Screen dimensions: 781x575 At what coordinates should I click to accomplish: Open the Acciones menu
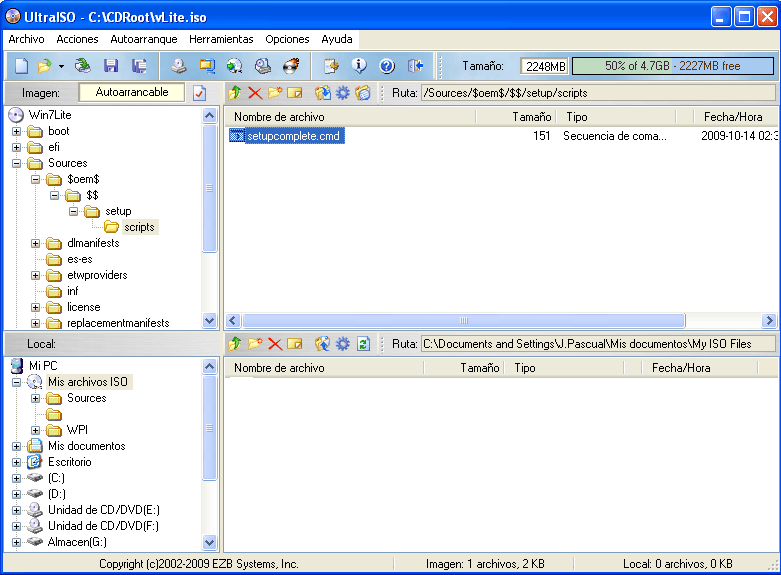(x=77, y=39)
